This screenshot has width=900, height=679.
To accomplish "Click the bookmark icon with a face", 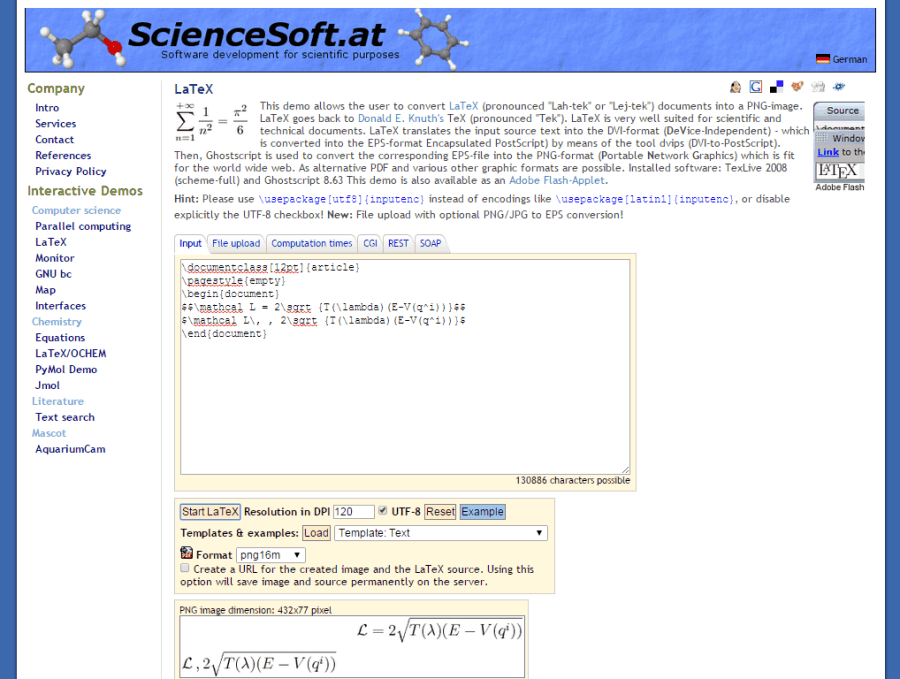I will click(x=735, y=87).
